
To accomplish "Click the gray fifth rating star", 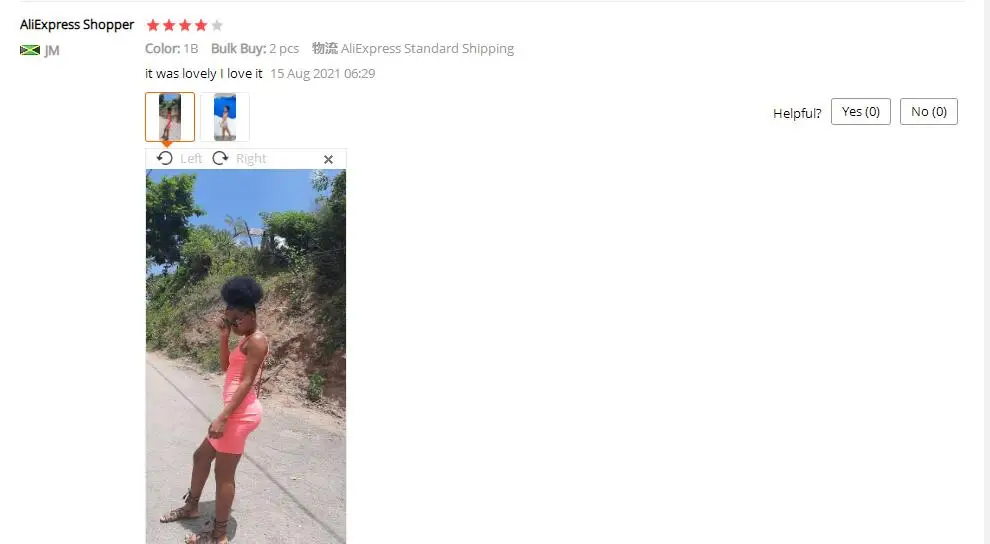I will coord(217,25).
